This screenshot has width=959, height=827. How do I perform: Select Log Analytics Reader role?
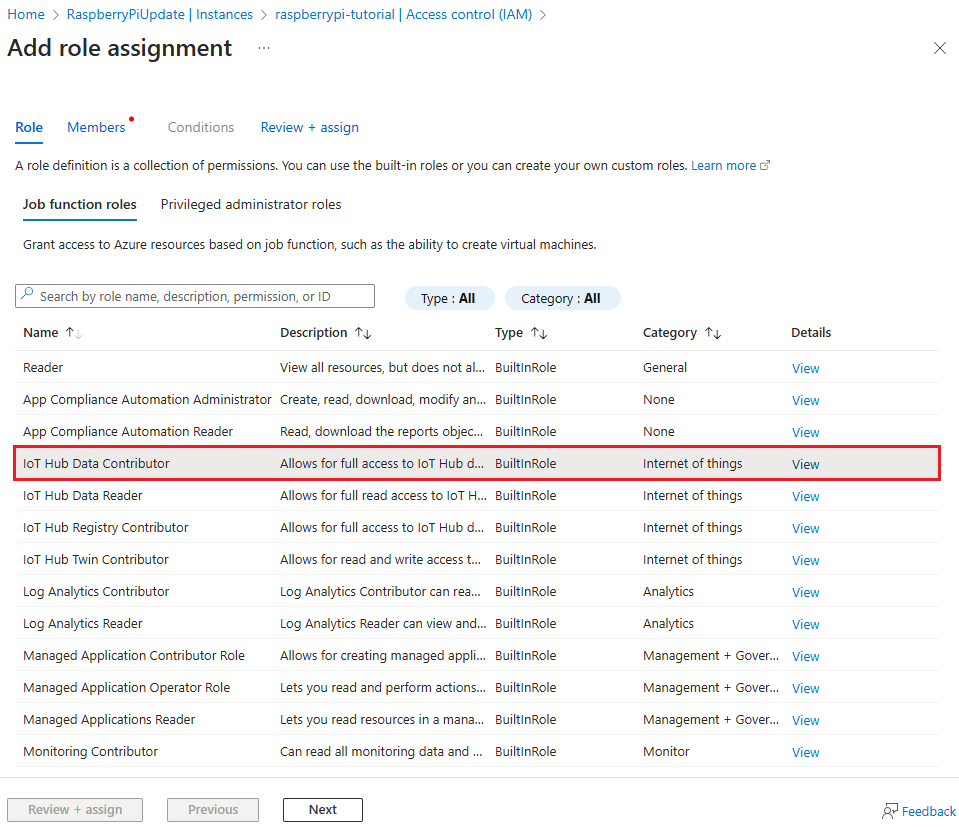click(x=477, y=623)
